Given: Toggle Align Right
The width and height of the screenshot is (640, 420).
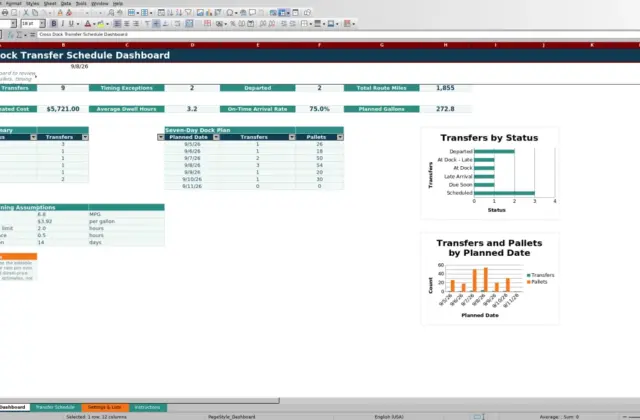Looking at the screenshot, I should point(136,24).
